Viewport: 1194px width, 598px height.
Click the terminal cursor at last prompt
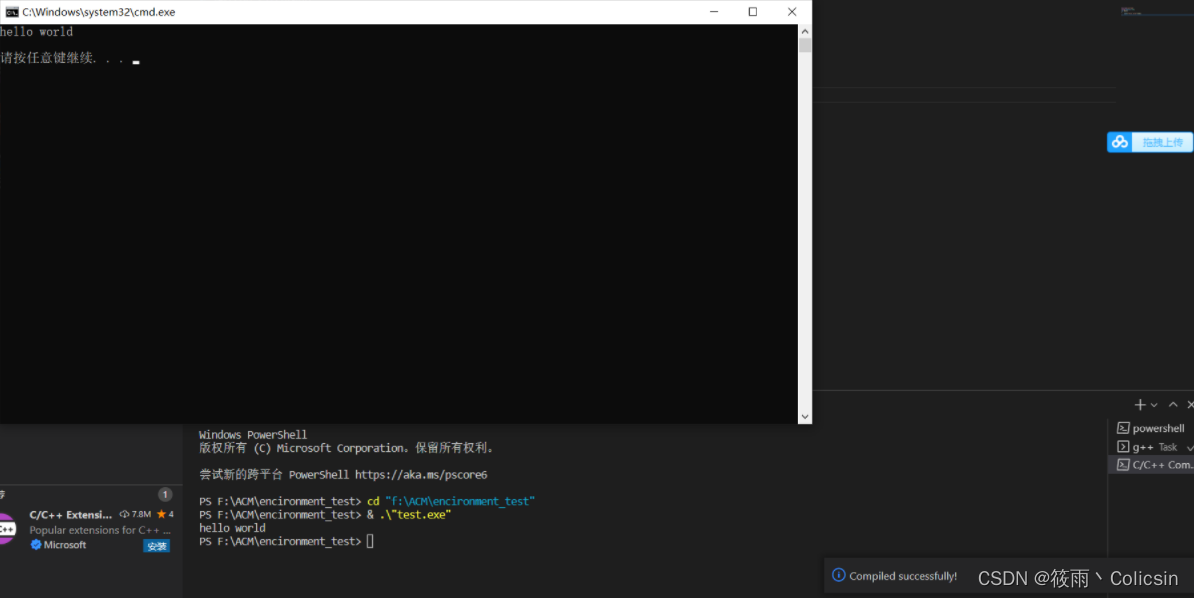coord(370,542)
